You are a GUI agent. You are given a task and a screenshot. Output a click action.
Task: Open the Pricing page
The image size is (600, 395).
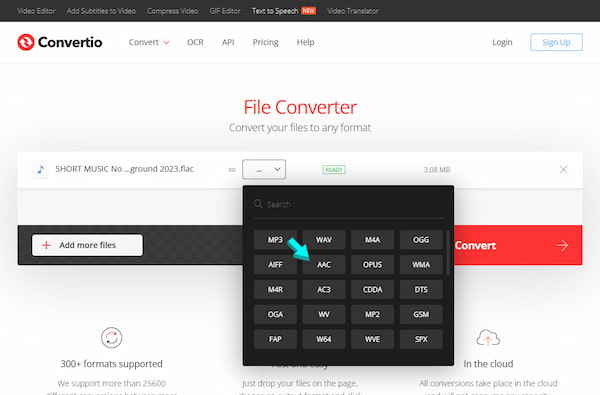(265, 42)
